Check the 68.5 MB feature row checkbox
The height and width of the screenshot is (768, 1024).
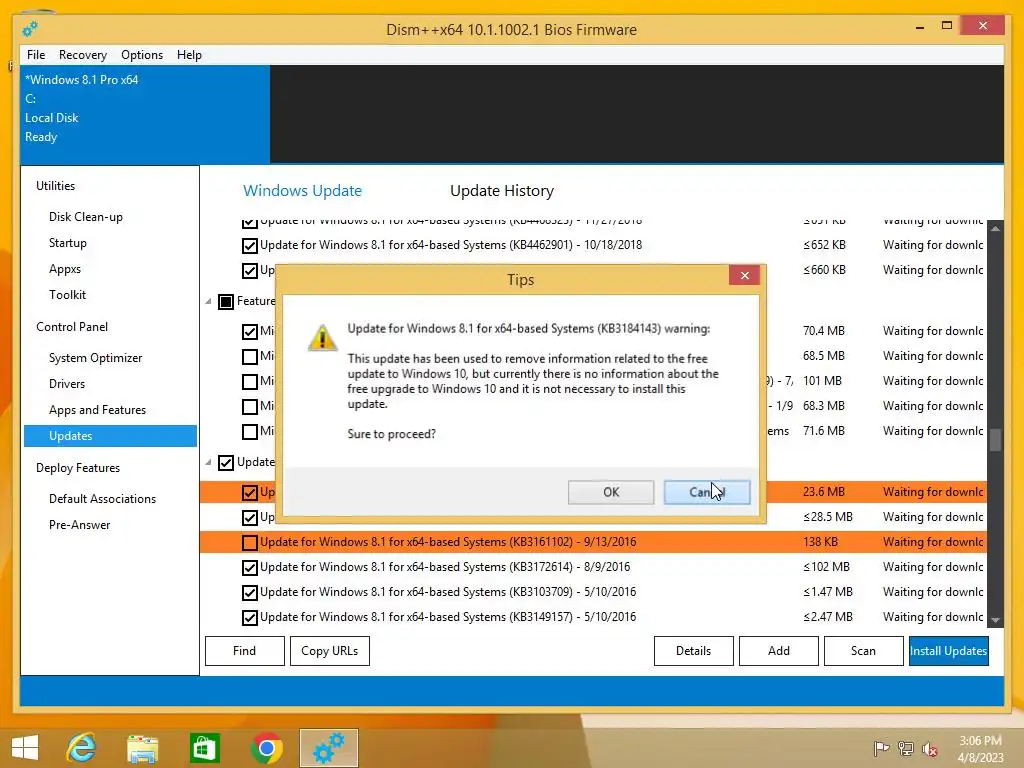coord(249,357)
